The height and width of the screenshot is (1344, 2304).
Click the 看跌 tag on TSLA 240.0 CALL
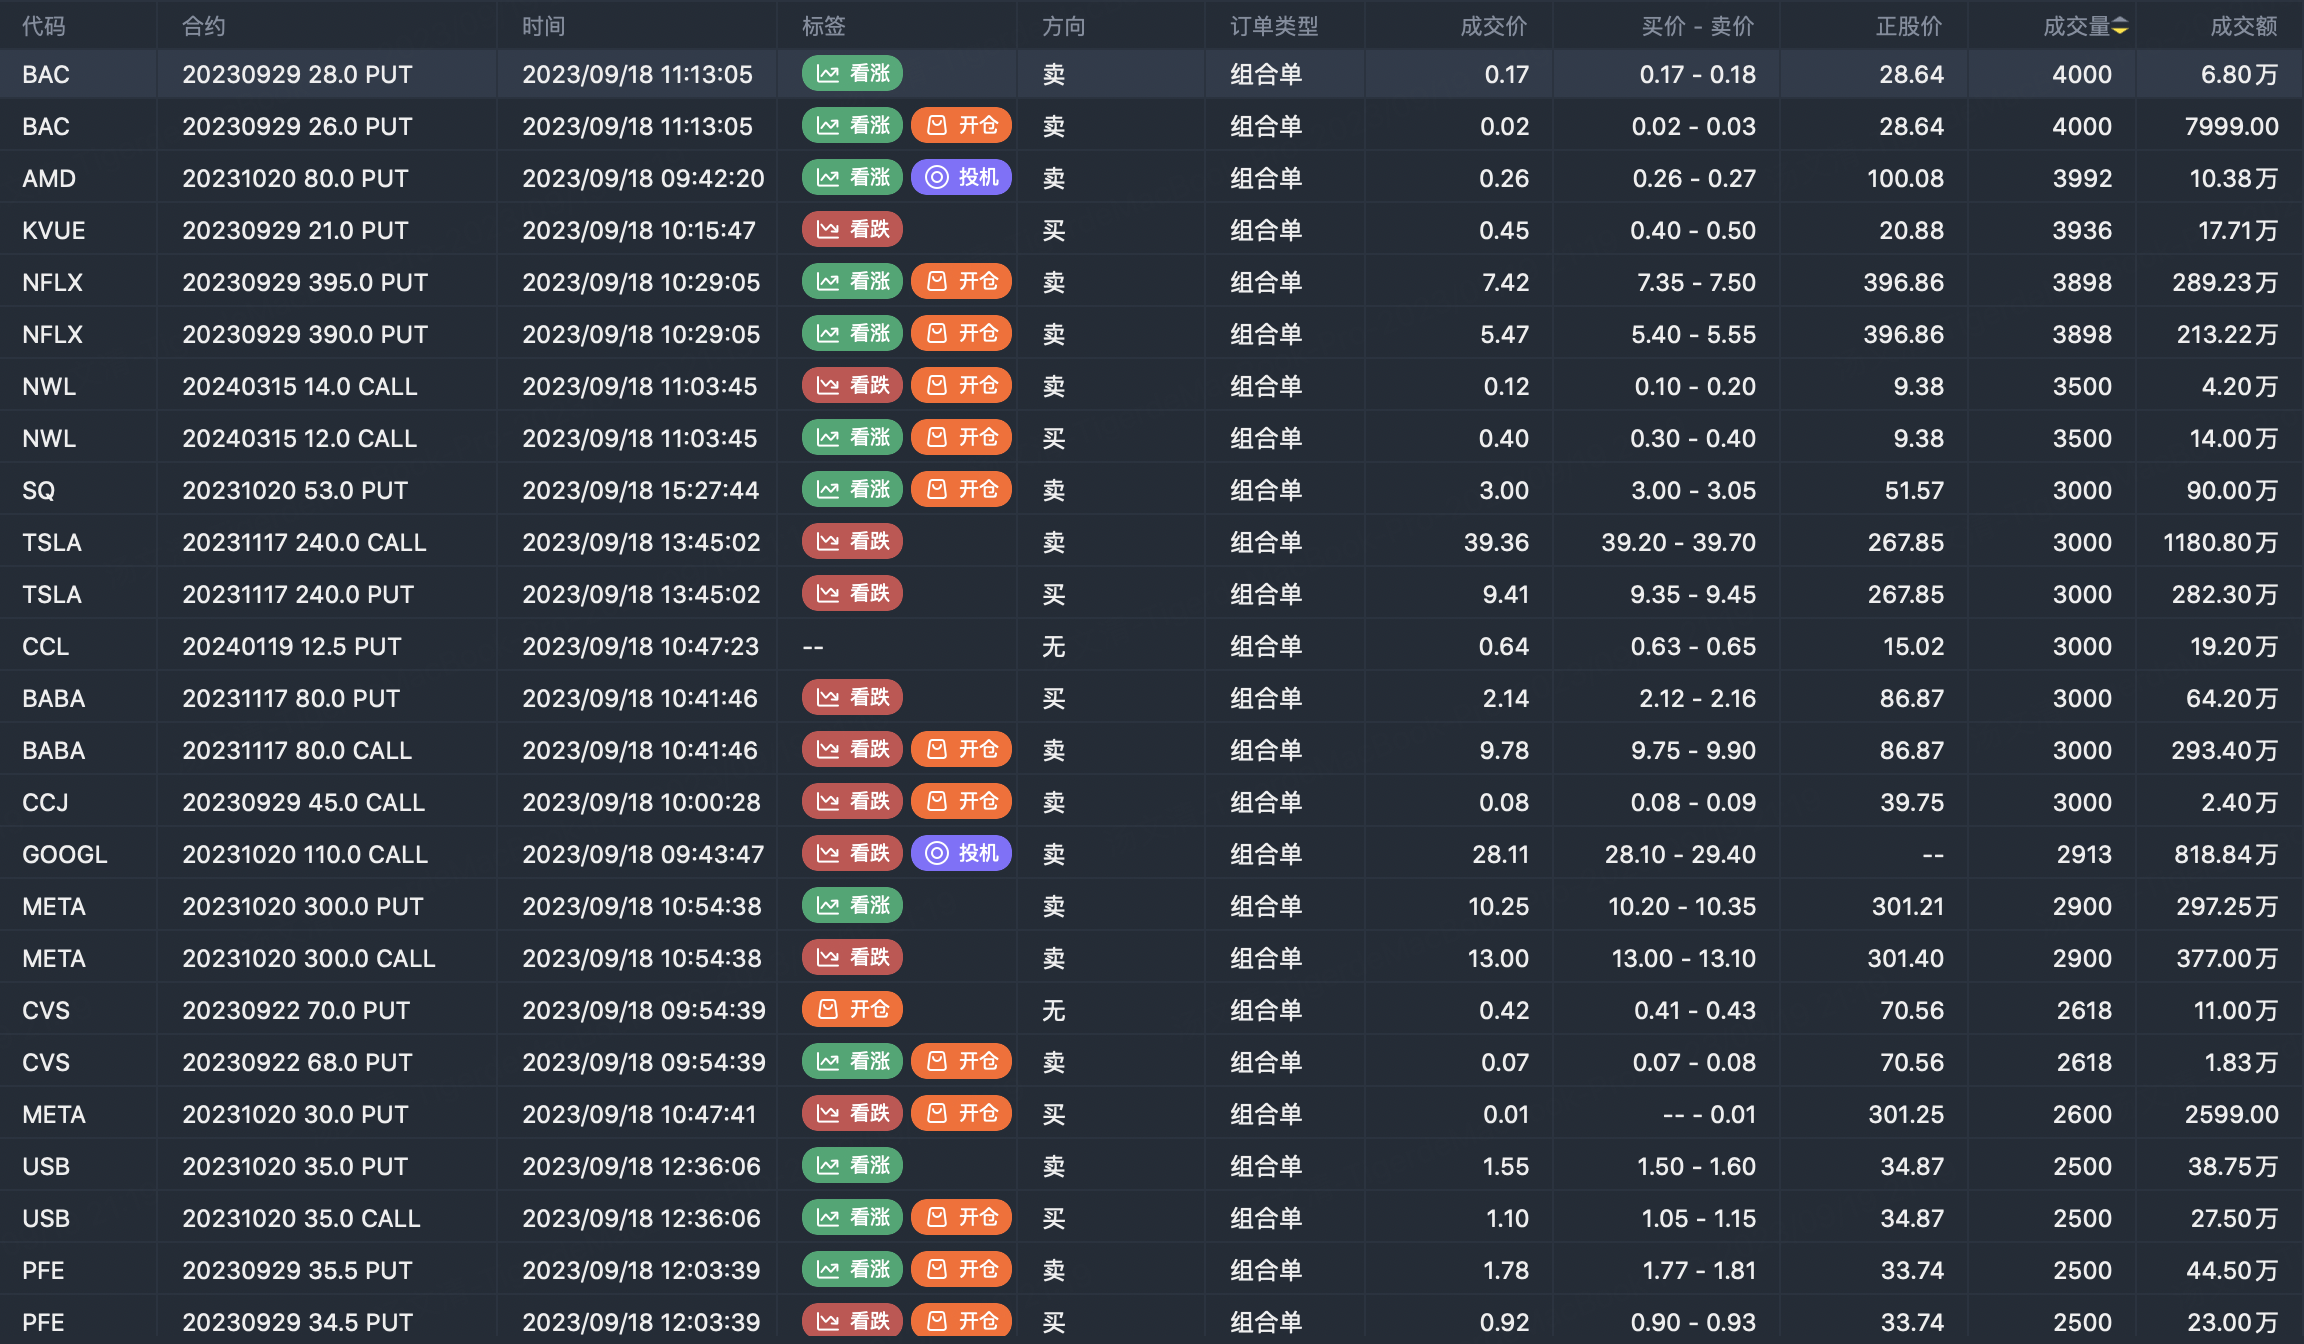tap(852, 542)
